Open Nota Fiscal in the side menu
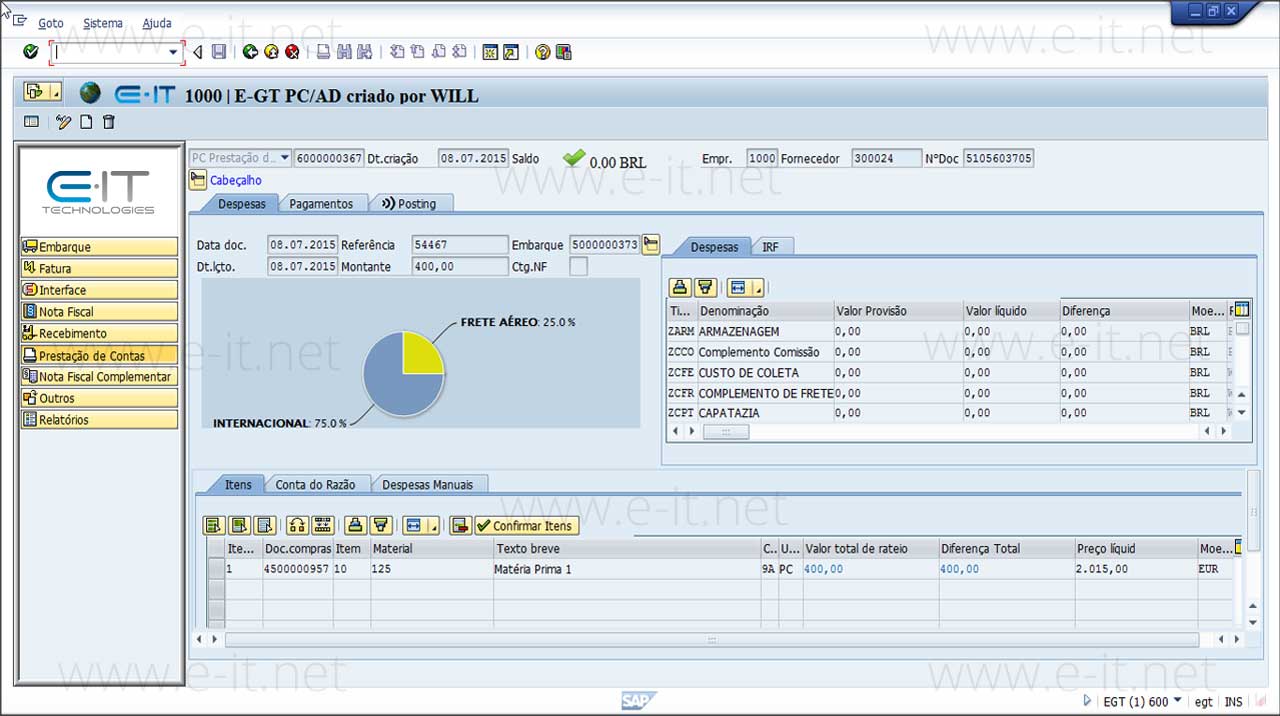This screenshot has height=716, width=1280. 99,312
